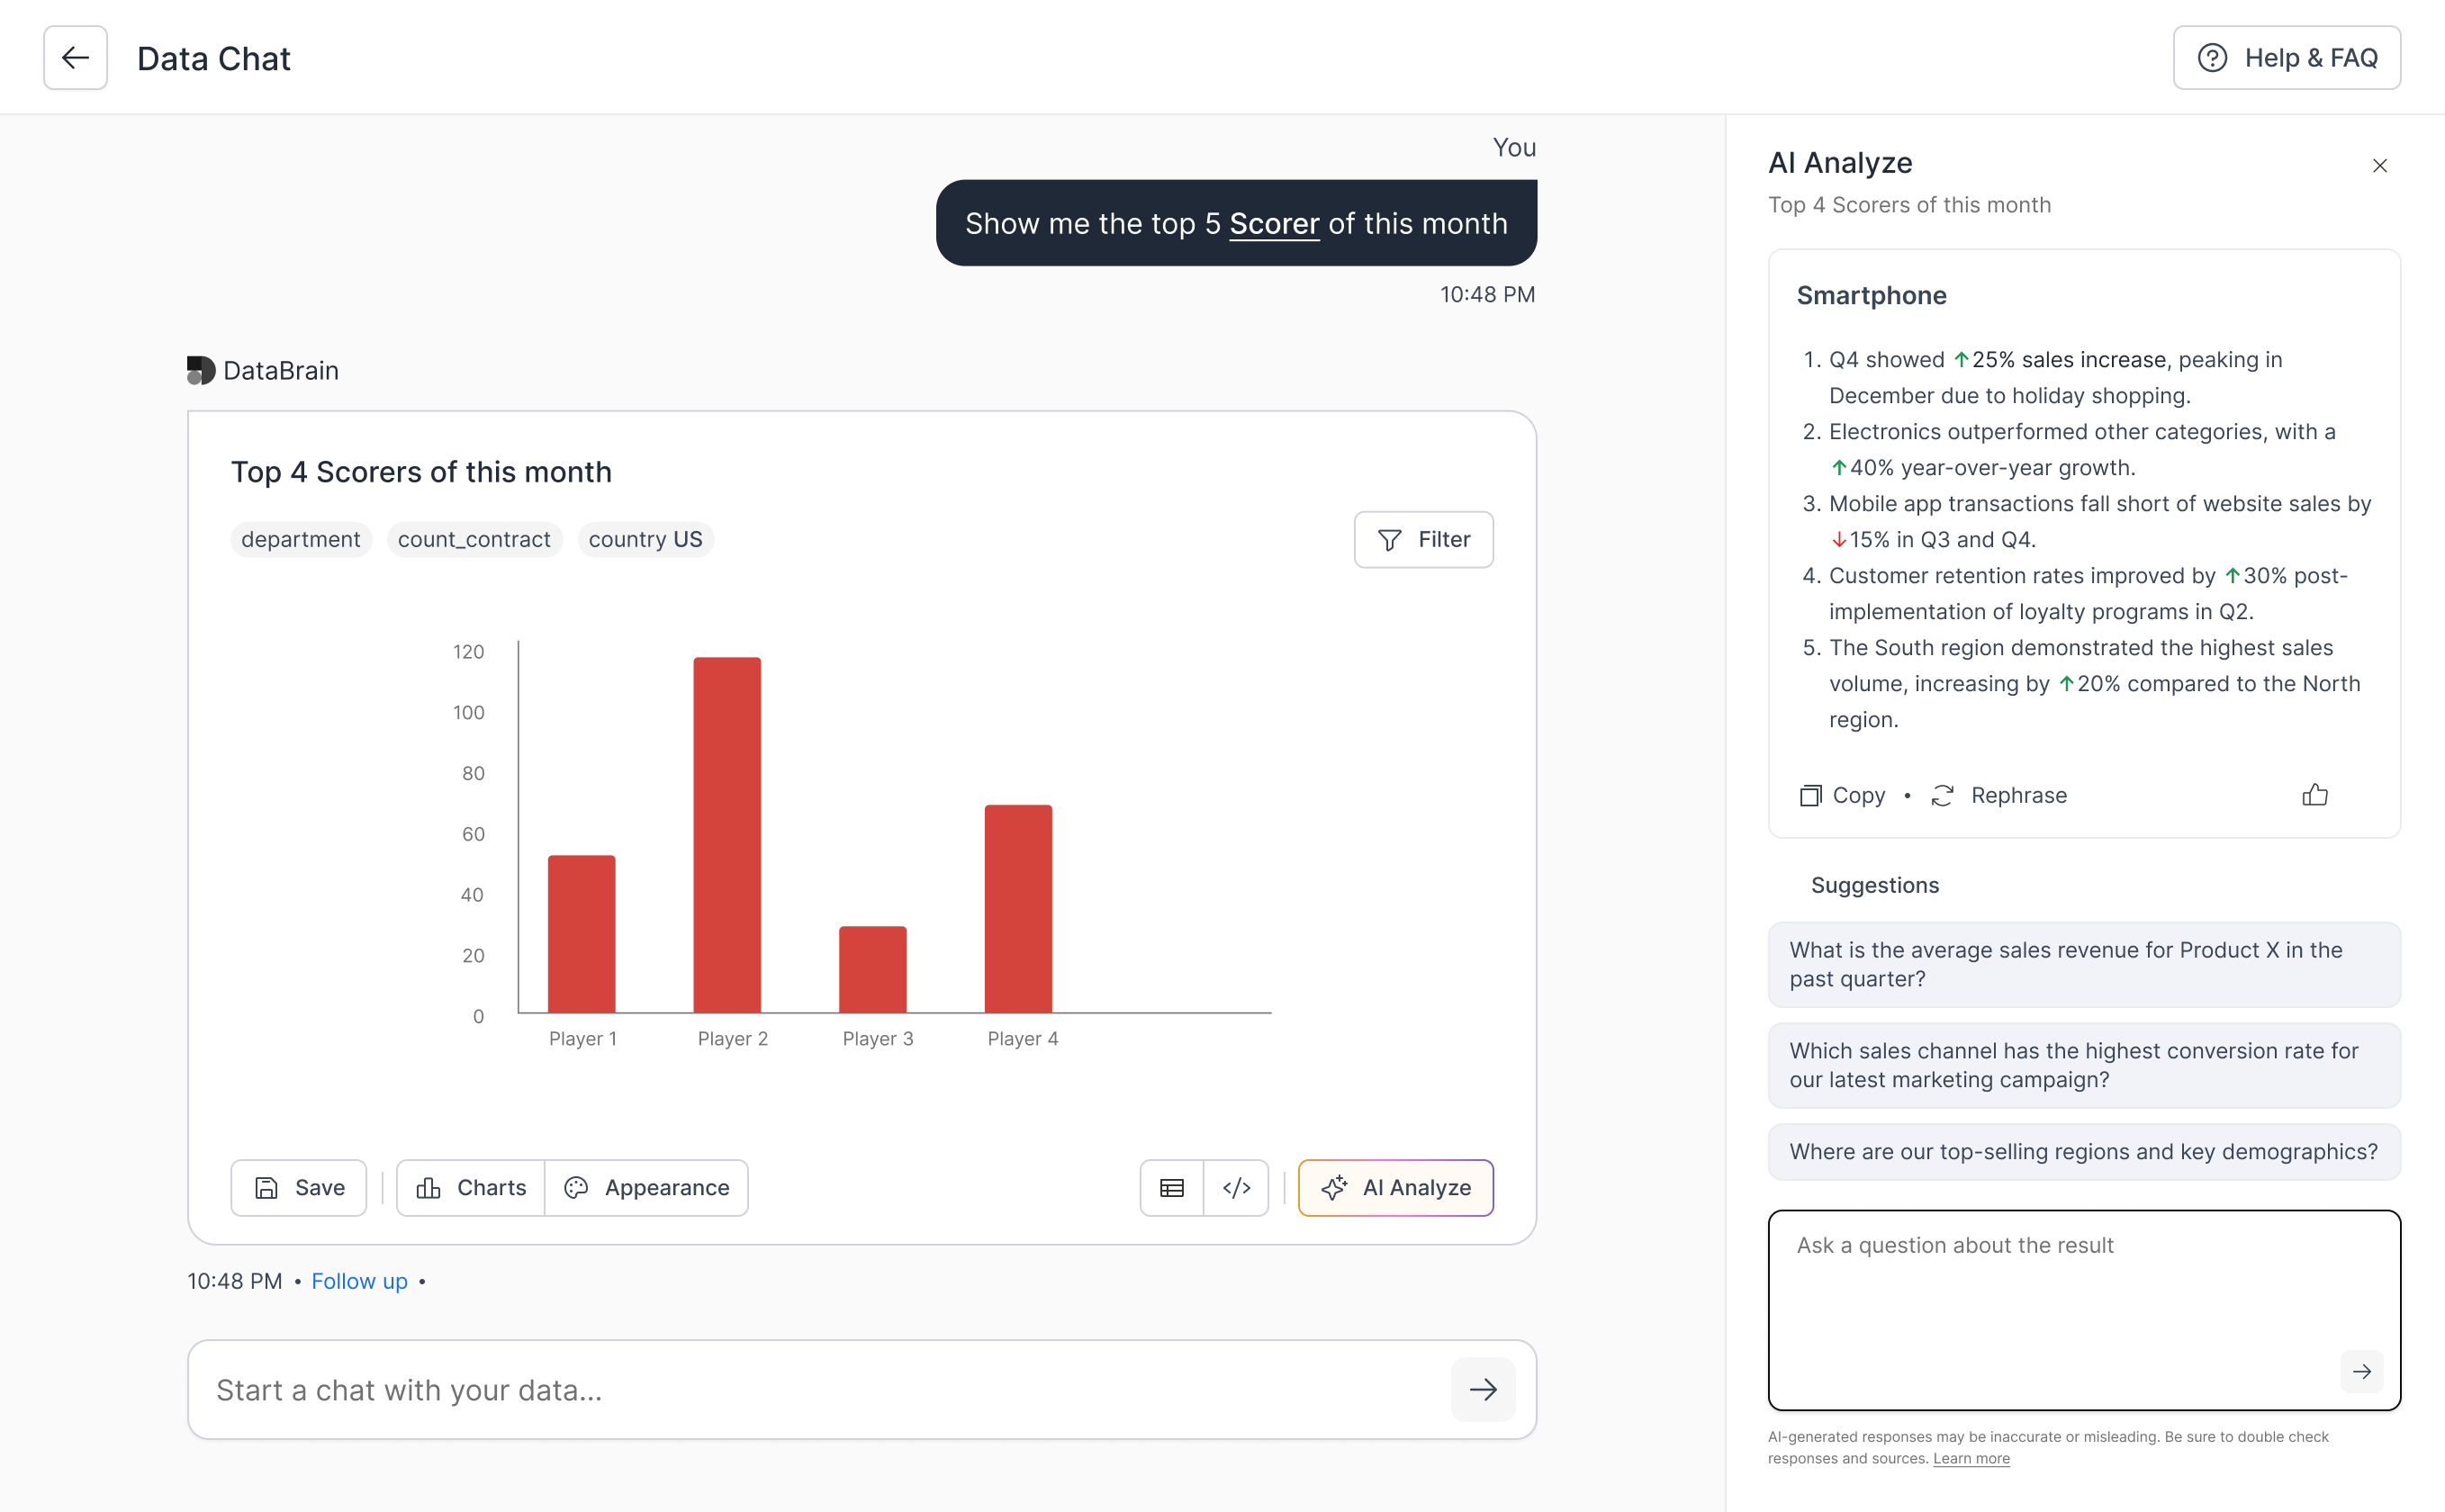Click the Follow up link
Image resolution: width=2445 pixels, height=1512 pixels.
[359, 1281]
